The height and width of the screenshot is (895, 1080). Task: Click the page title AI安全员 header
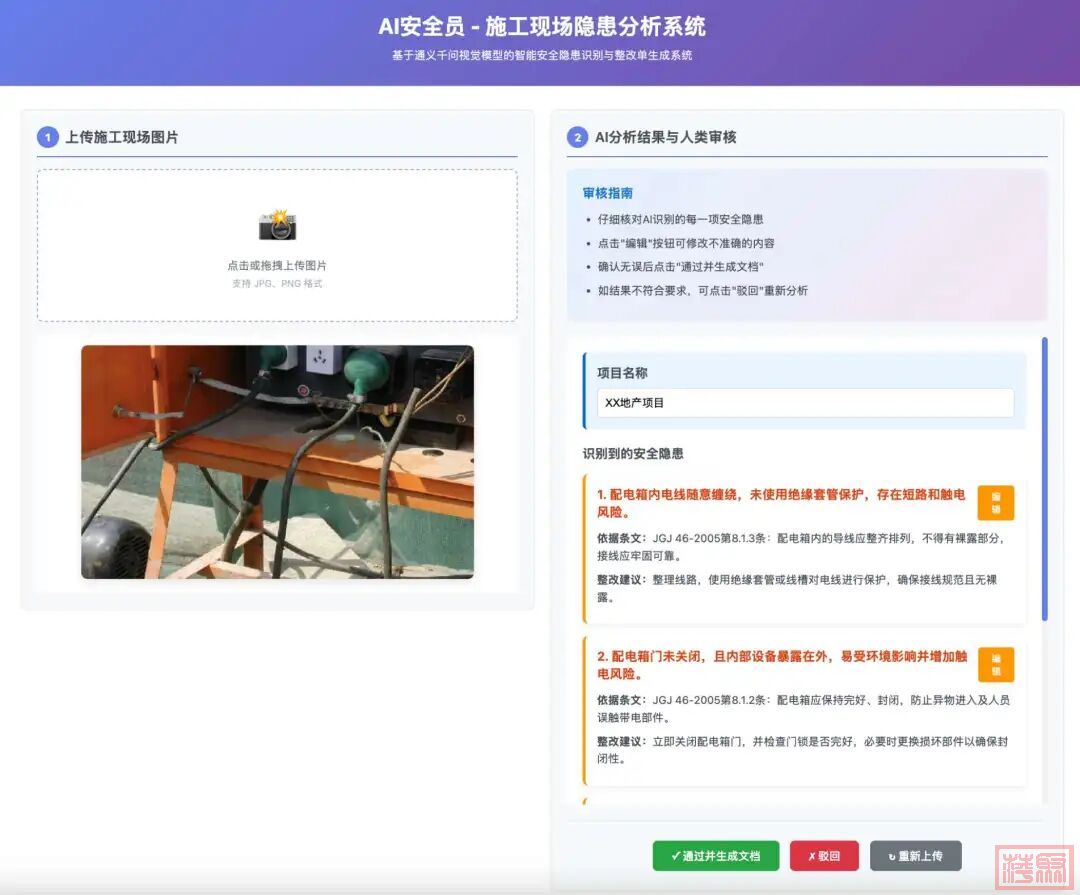pos(541,26)
